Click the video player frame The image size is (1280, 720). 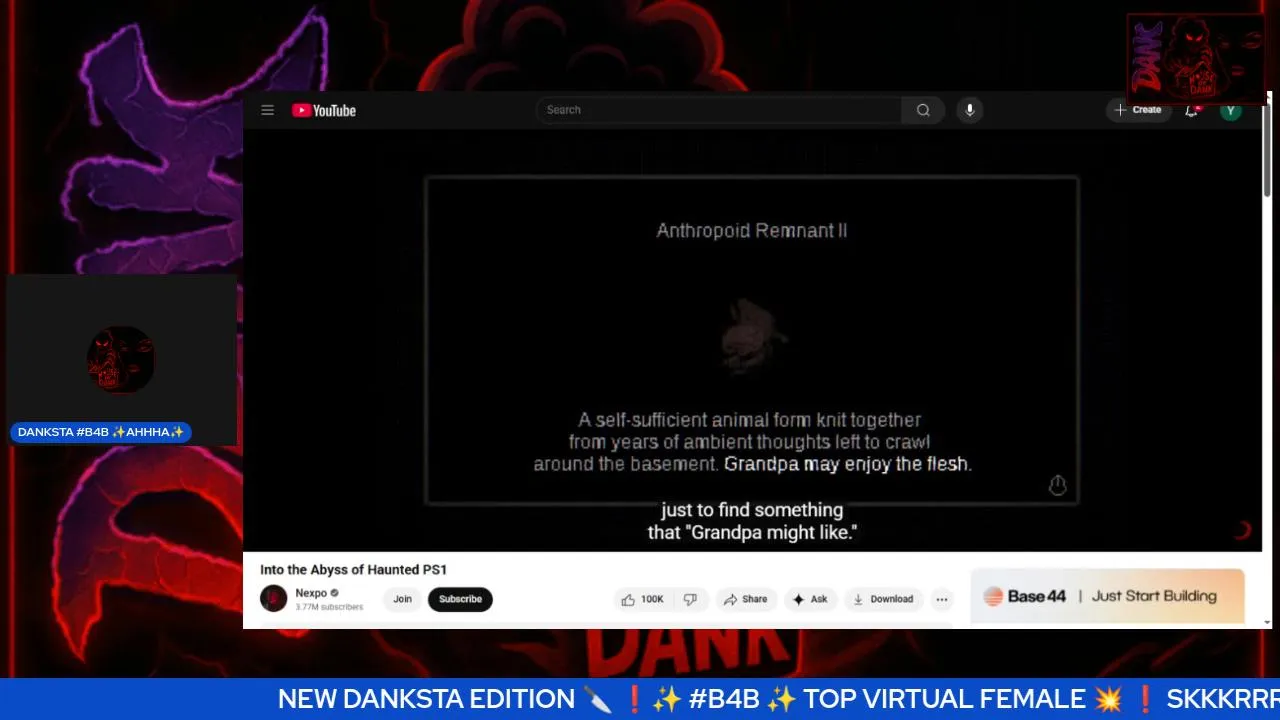752,340
